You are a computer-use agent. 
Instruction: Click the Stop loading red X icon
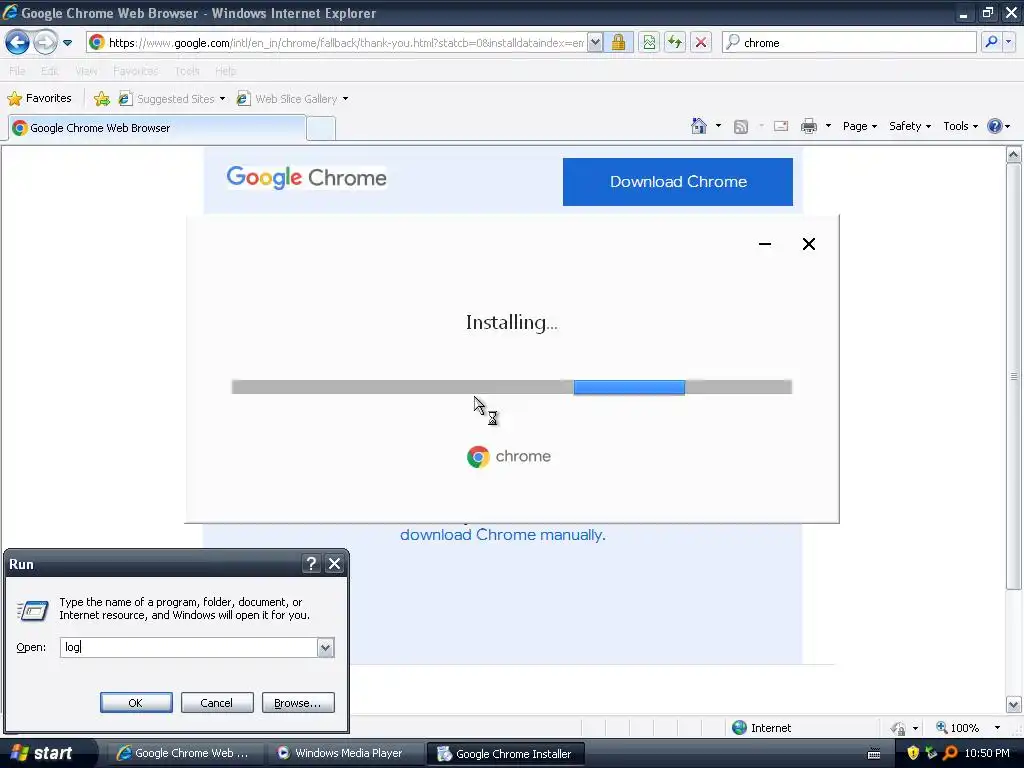click(701, 43)
